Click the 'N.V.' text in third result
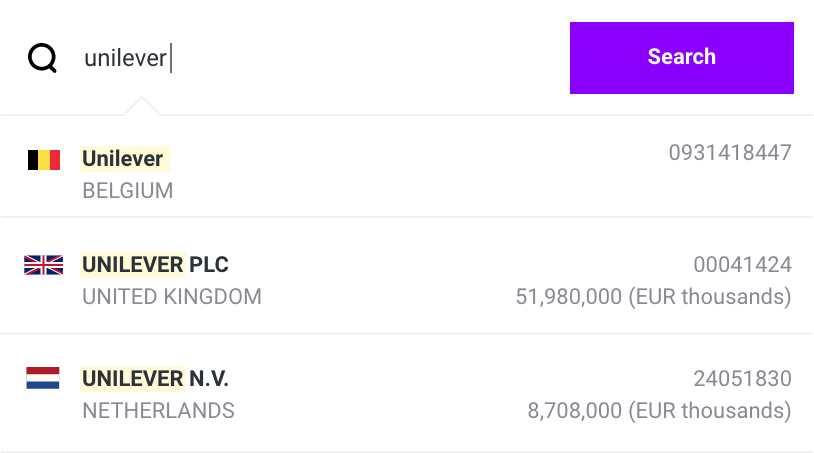The image size is (814, 453). tap(209, 378)
